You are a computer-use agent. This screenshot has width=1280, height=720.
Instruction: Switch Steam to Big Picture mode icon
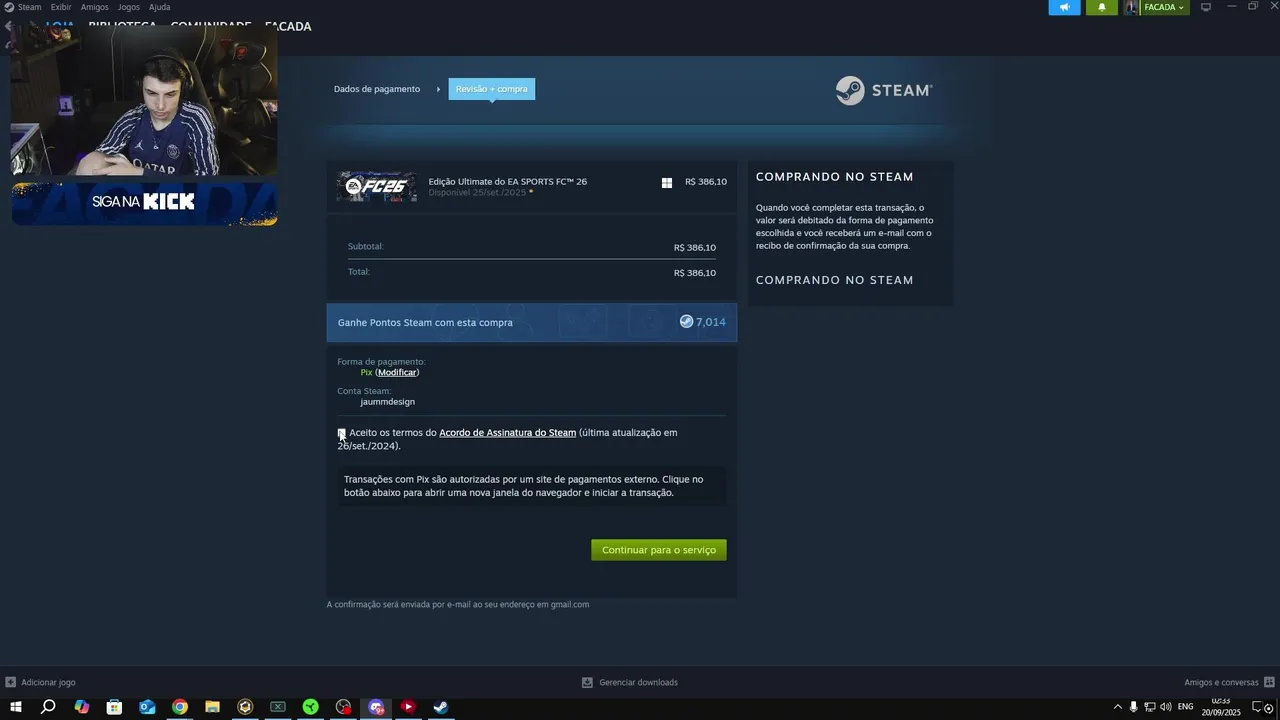1206,7
